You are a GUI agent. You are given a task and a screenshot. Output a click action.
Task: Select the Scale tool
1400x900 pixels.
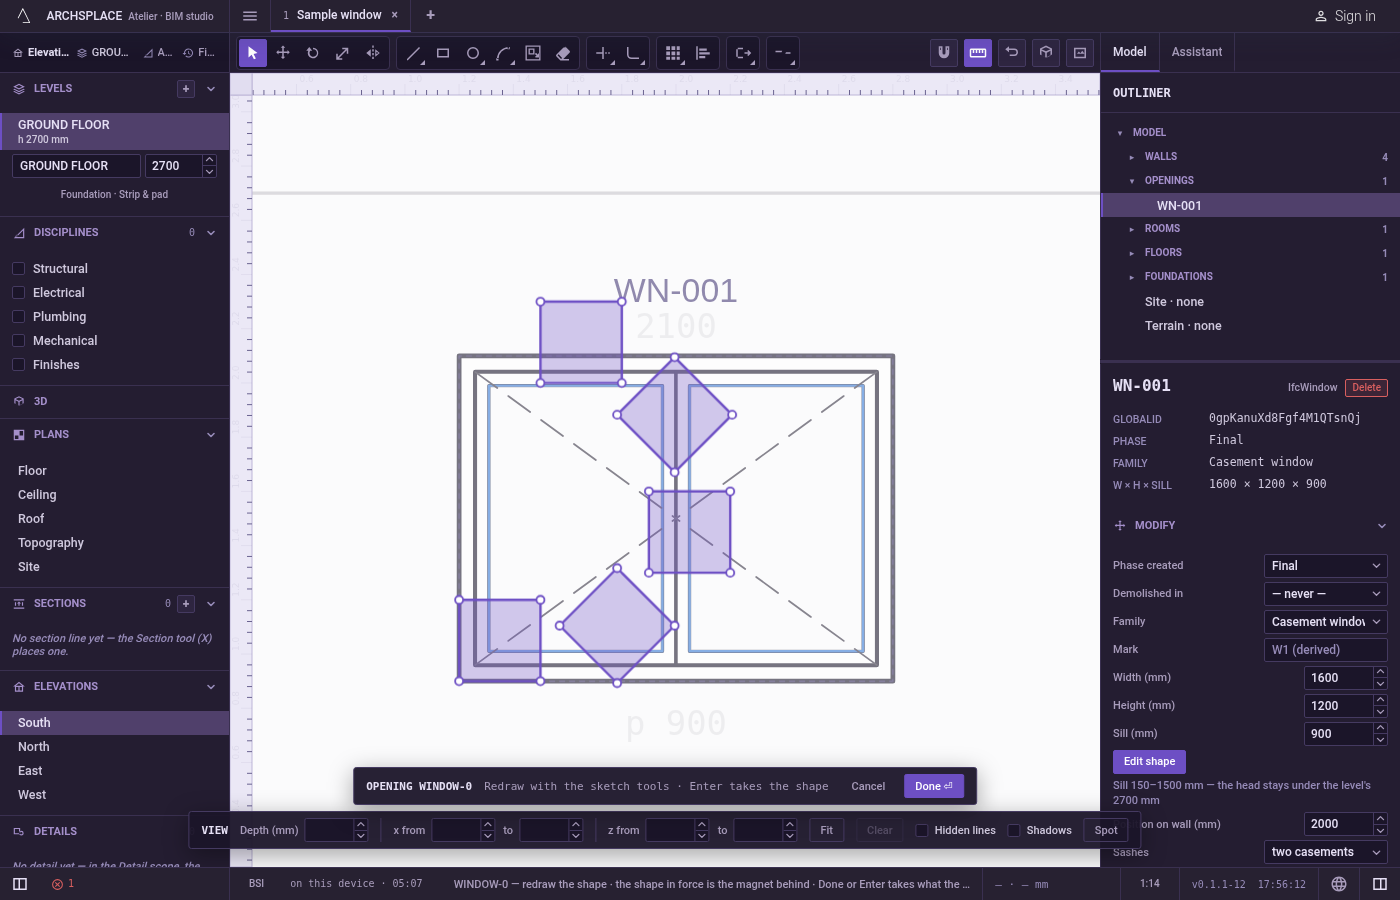click(343, 53)
